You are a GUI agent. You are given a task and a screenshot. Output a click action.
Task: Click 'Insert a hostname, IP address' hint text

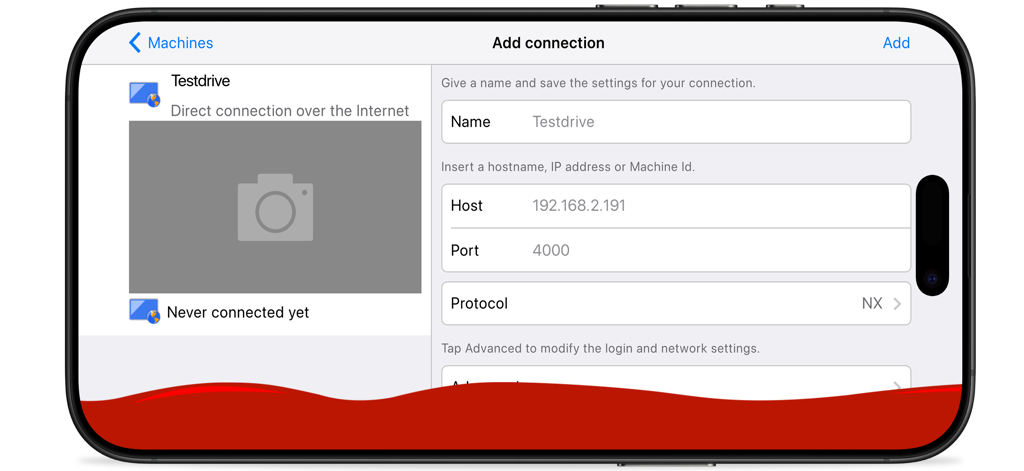(x=568, y=167)
